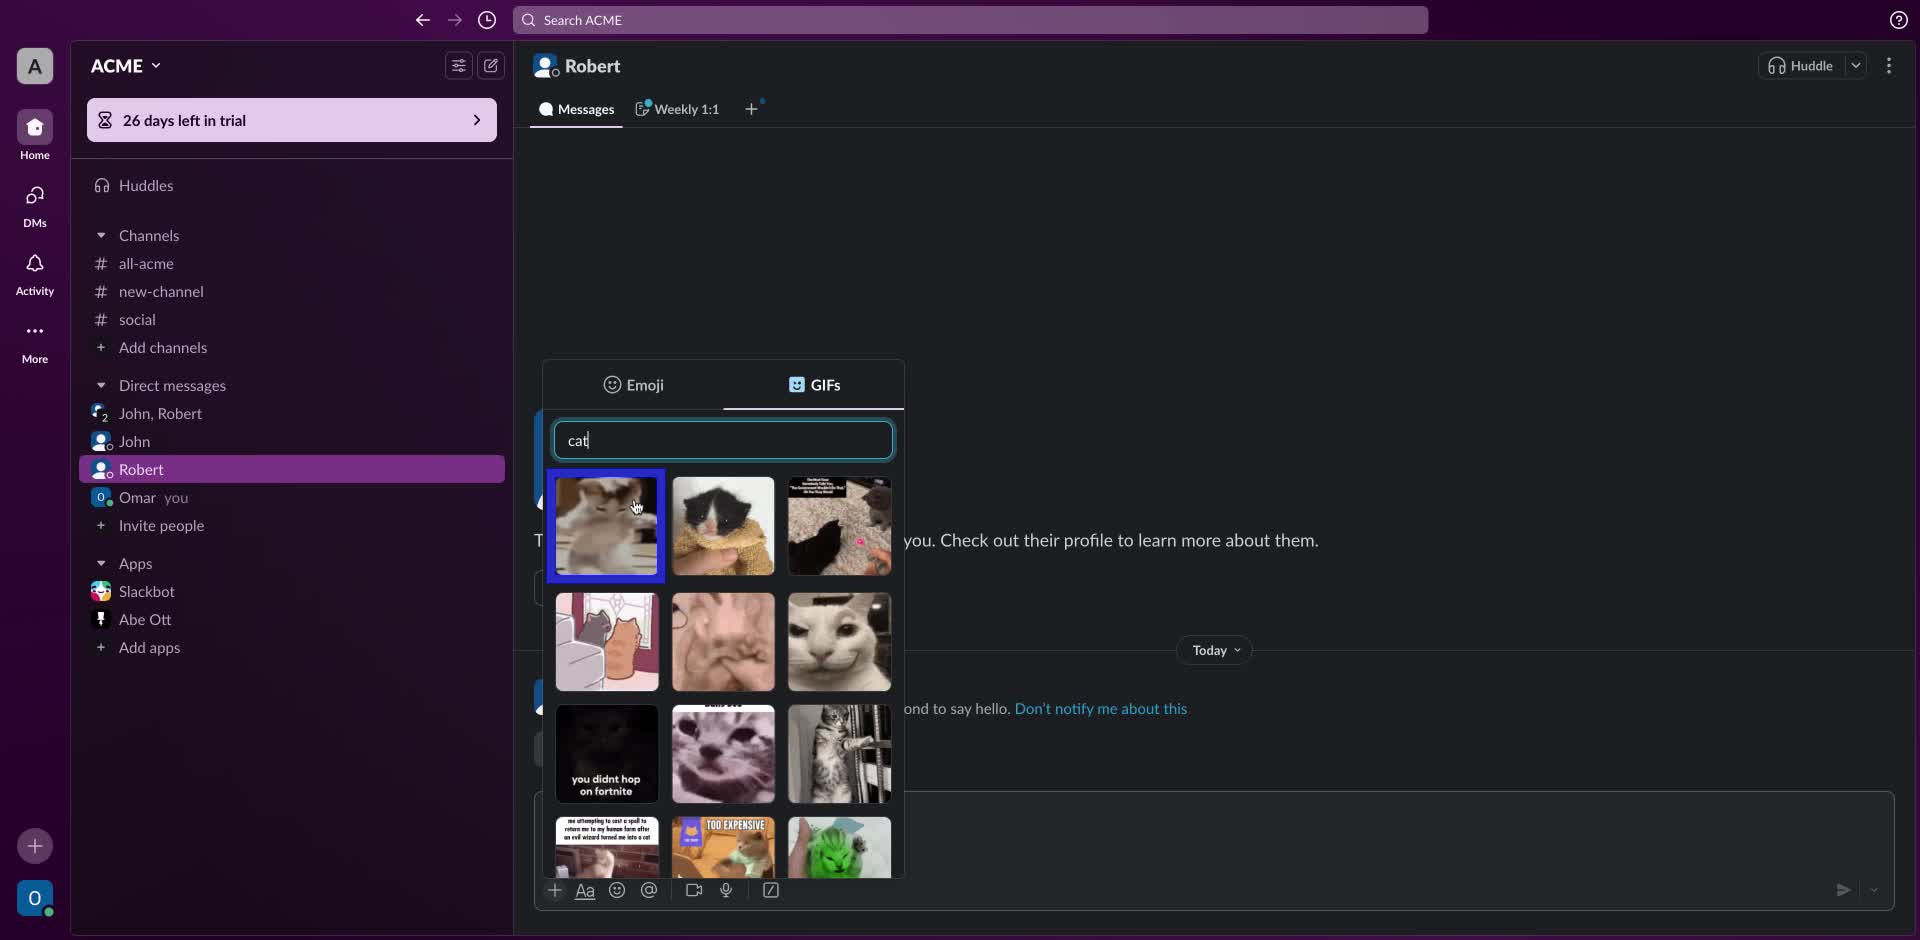Record an audio clip with the microphone icon
The width and height of the screenshot is (1920, 940).
(x=727, y=890)
